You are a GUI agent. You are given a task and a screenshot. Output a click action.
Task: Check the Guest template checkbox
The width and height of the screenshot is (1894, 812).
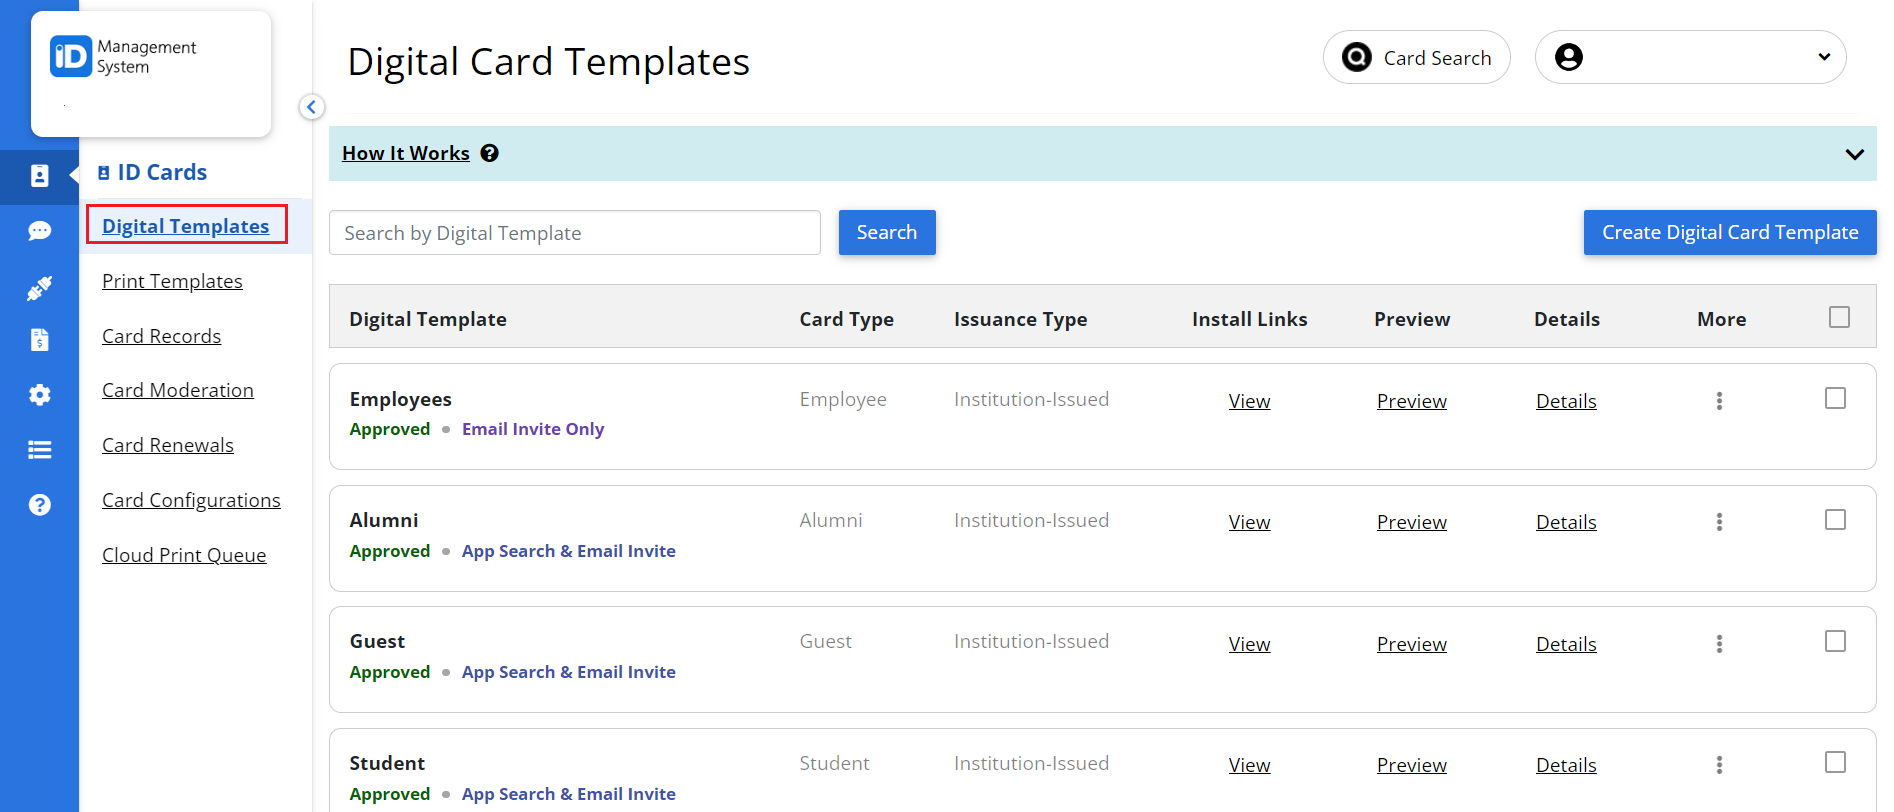(x=1835, y=641)
